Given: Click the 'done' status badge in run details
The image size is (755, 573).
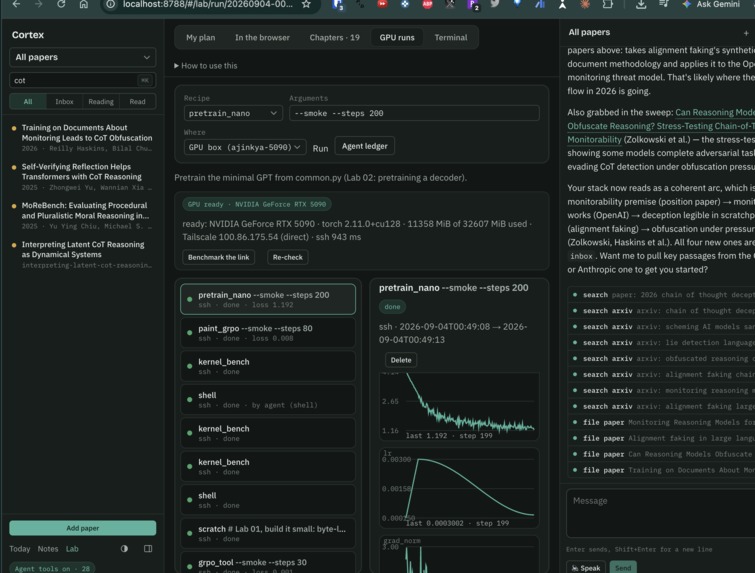Looking at the screenshot, I should pyautogui.click(x=392, y=306).
